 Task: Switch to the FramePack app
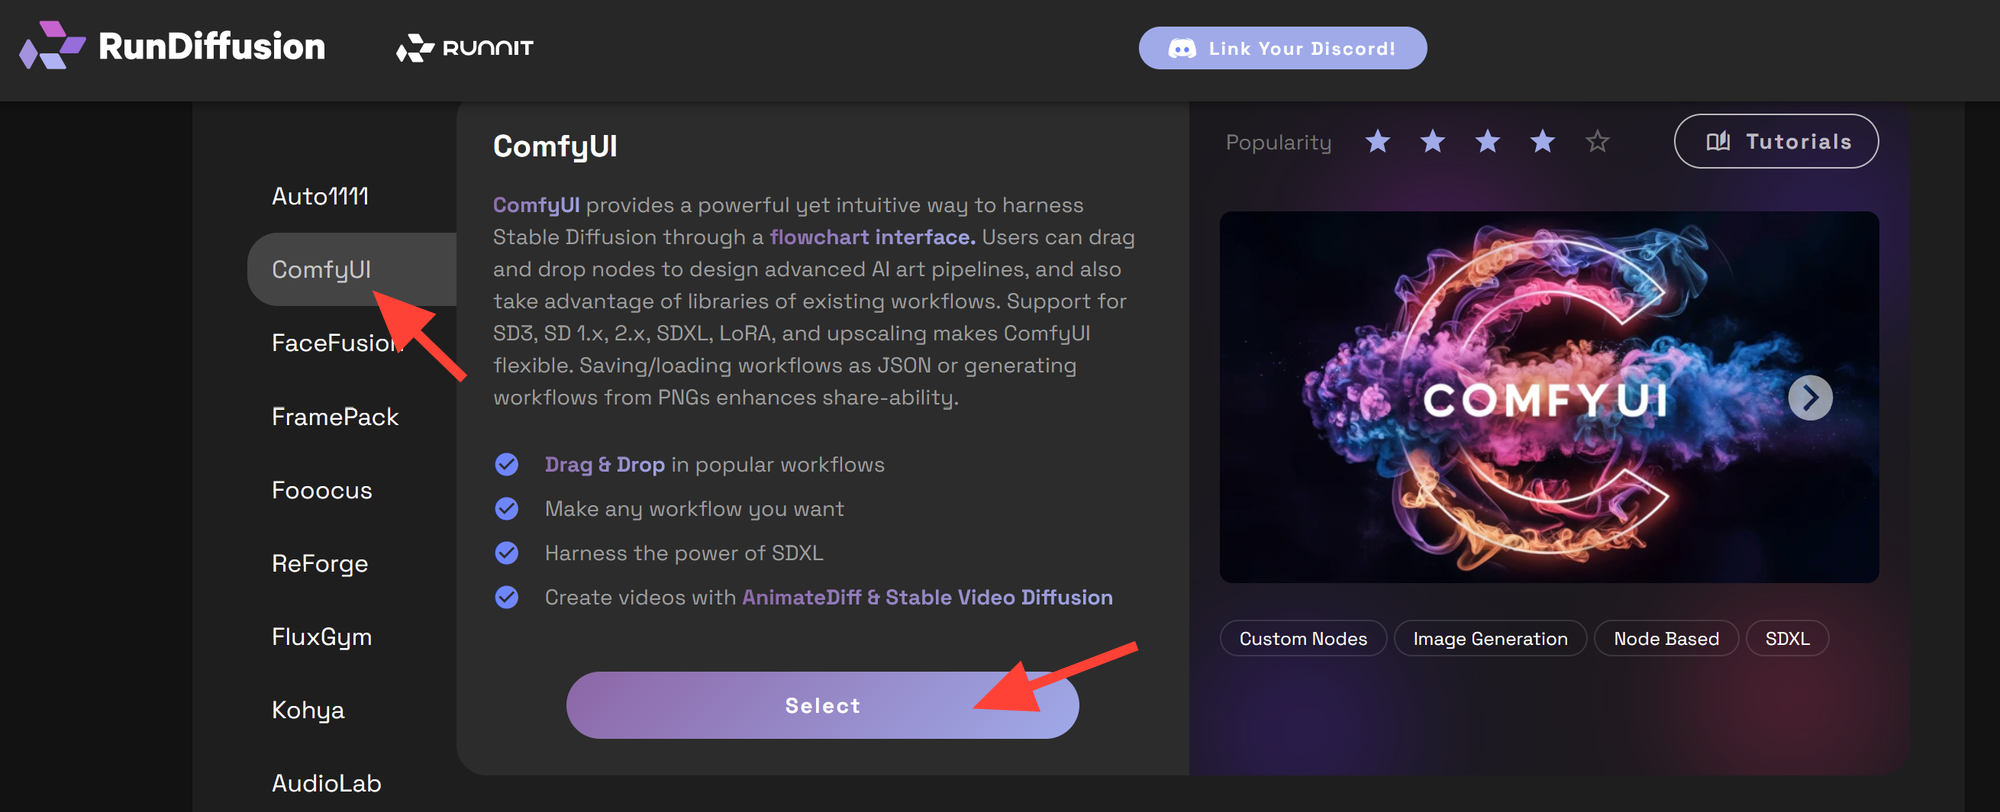[335, 417]
